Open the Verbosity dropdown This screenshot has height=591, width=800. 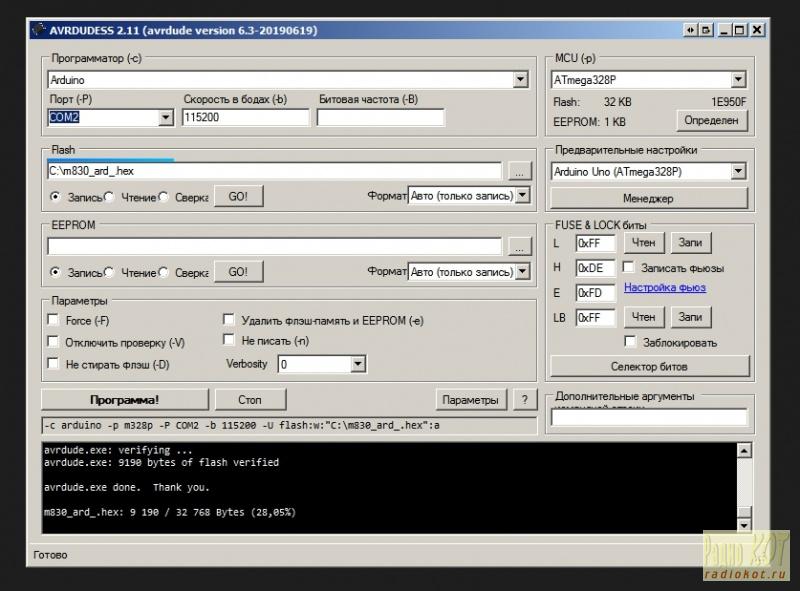[x=358, y=364]
